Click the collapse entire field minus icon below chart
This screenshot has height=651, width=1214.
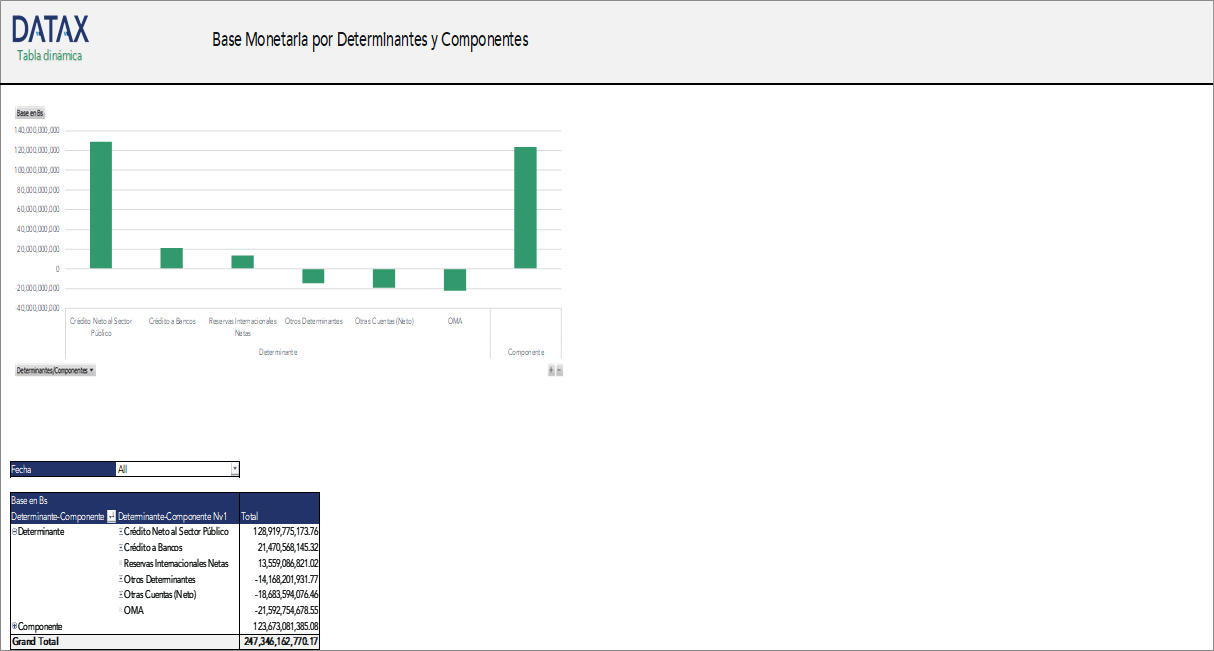pos(559,370)
